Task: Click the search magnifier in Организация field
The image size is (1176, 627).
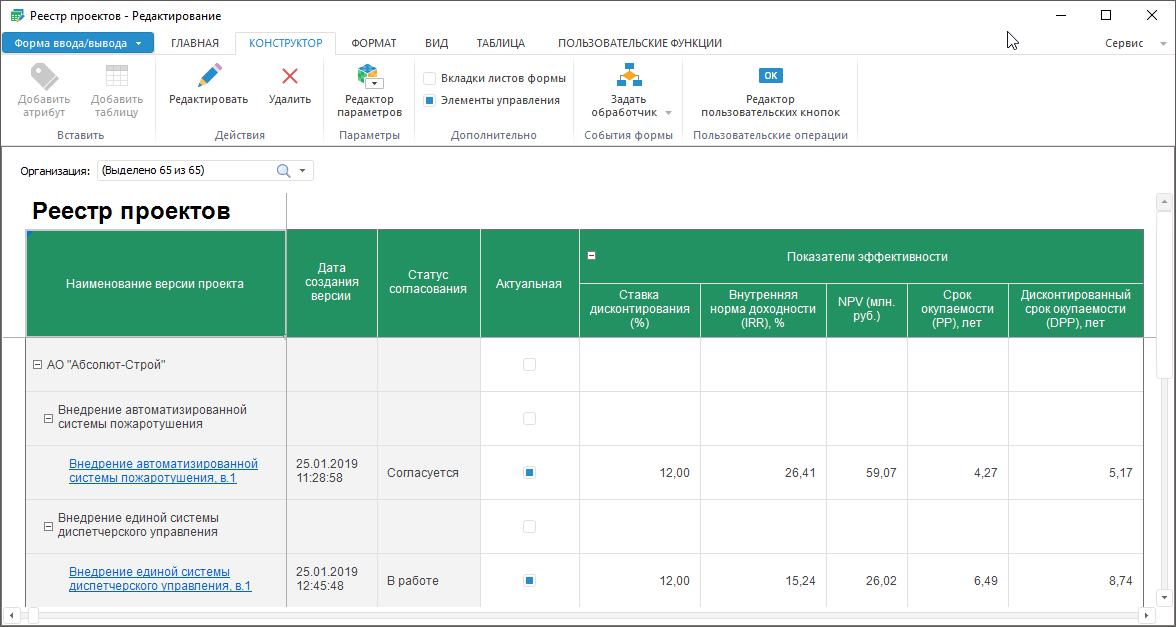Action: pos(283,171)
